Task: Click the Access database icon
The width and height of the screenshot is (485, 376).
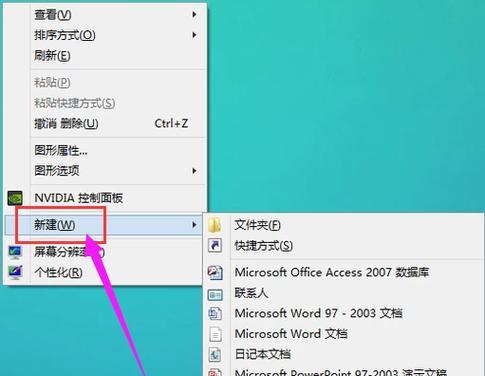Action: (x=215, y=272)
